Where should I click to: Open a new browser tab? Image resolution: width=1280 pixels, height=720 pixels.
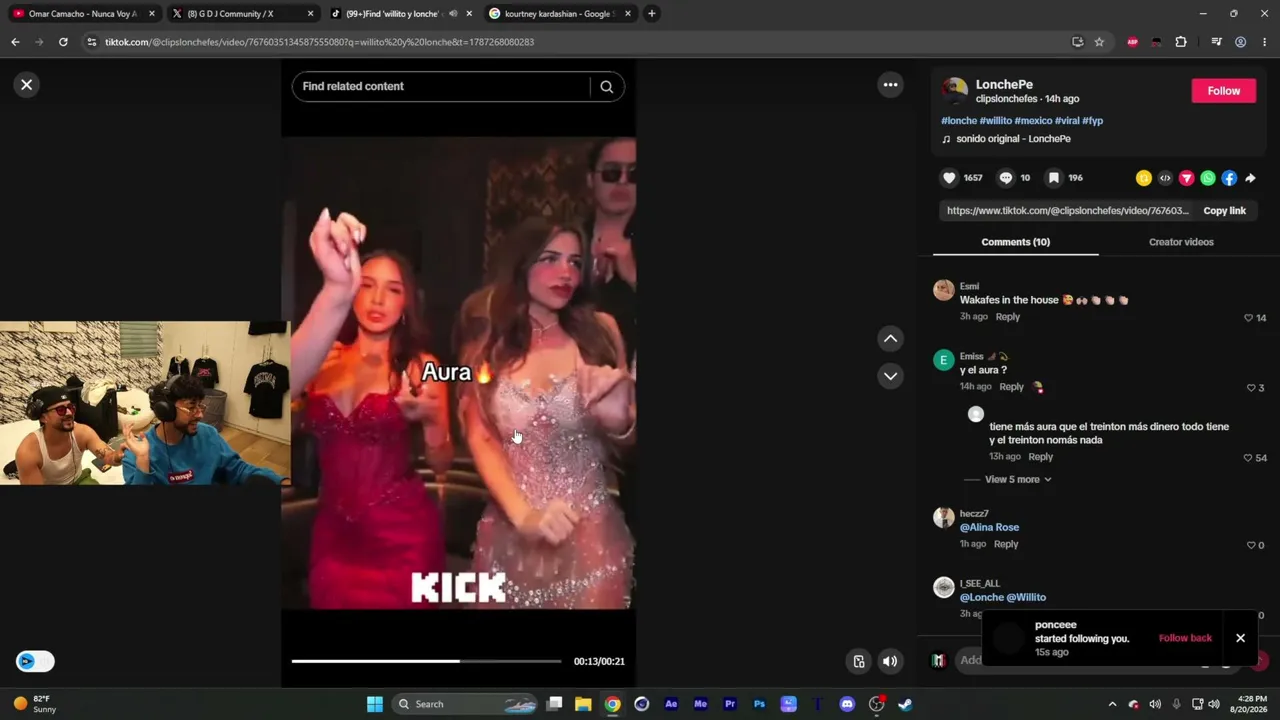651,14
